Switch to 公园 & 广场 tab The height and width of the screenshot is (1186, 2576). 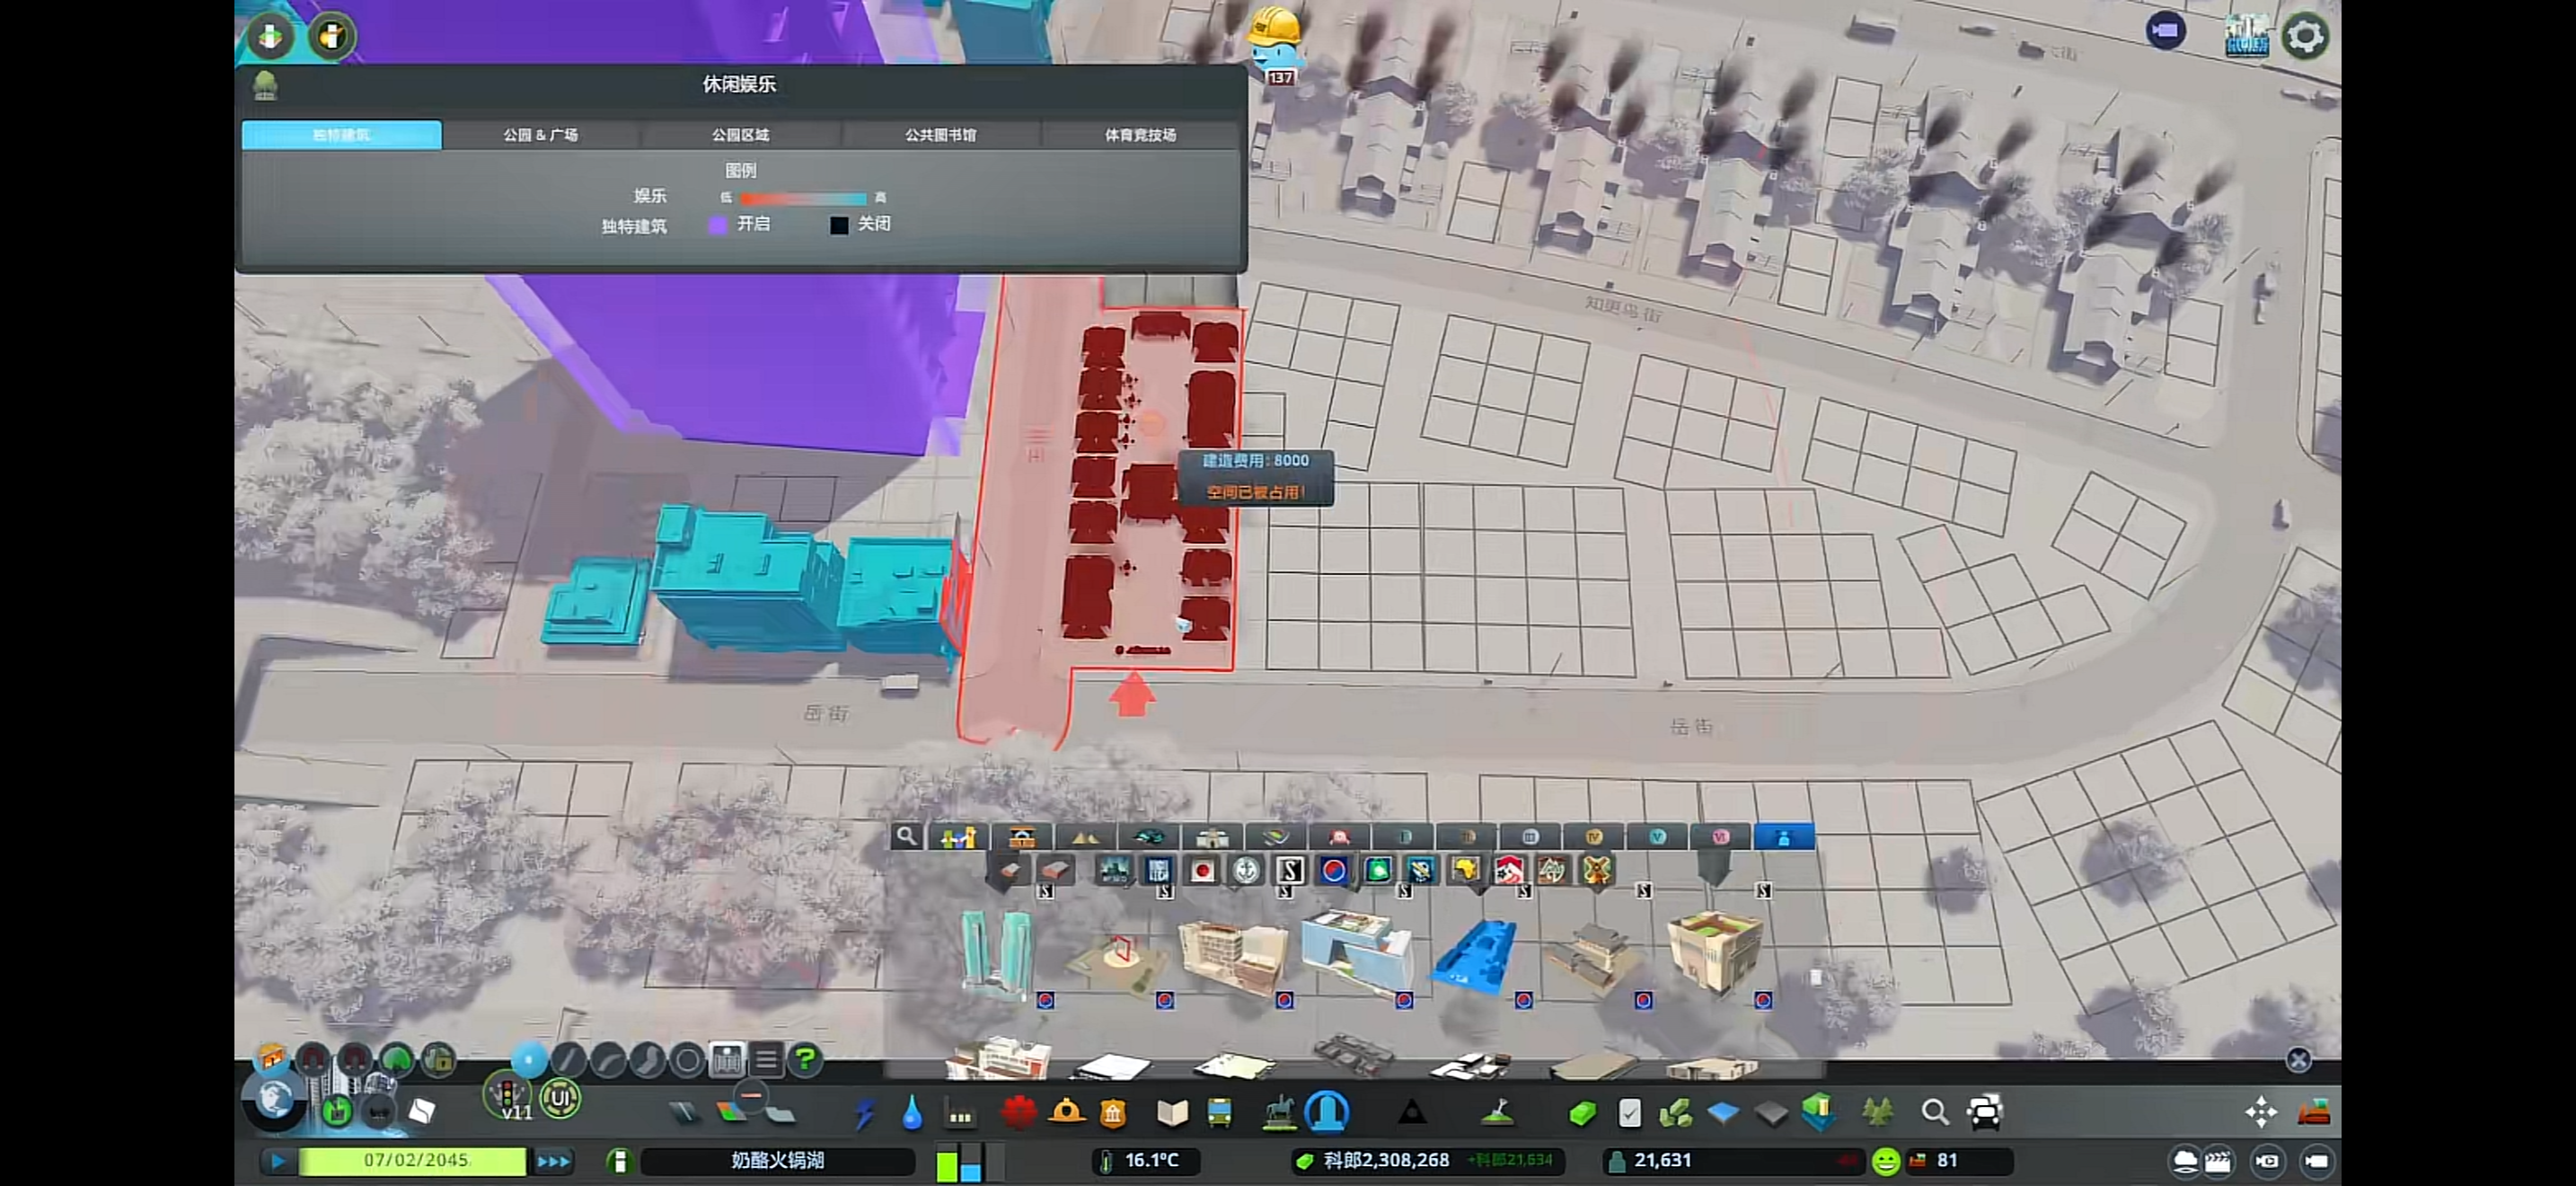(540, 135)
